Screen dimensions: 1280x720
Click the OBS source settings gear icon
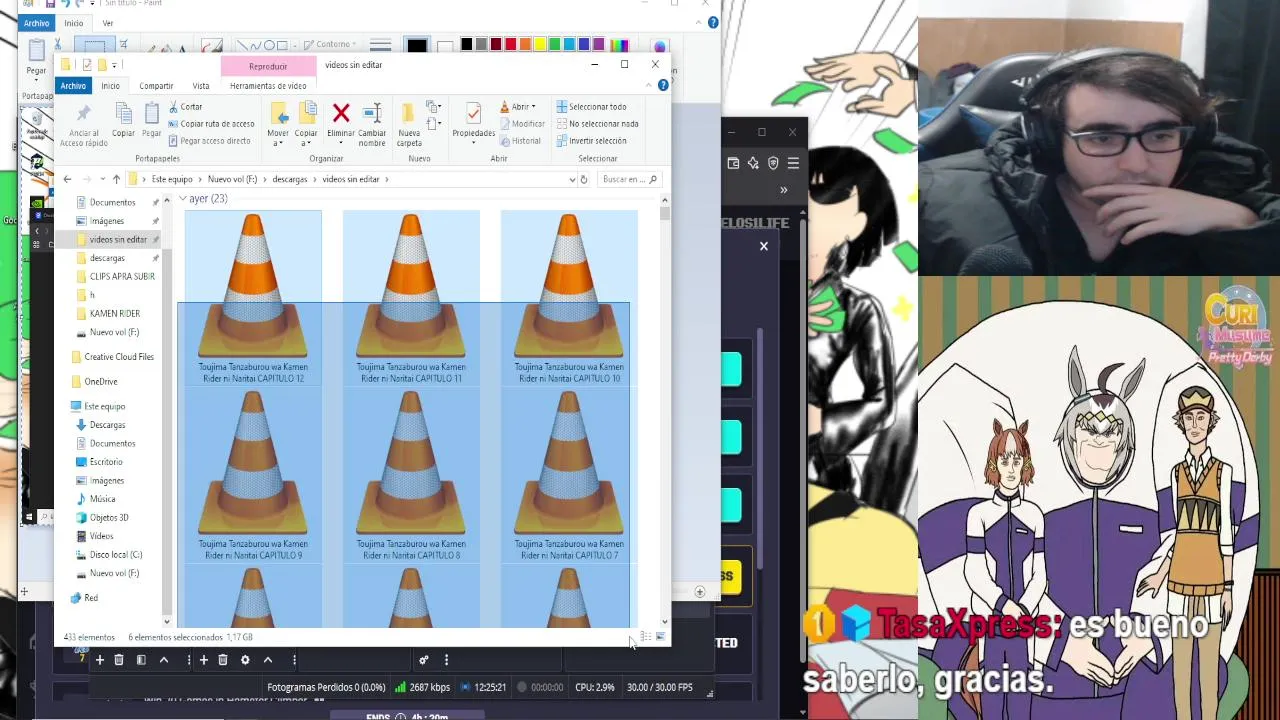click(x=245, y=660)
